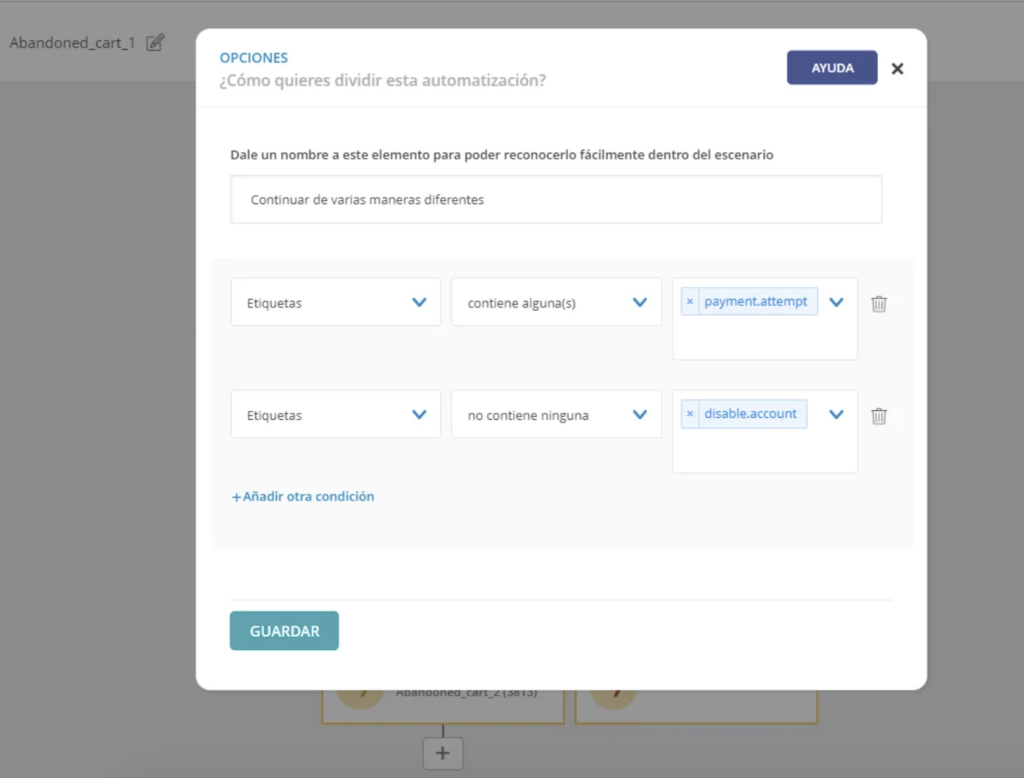Open the 'no contiene ninguna' operator dropdown

click(556, 415)
